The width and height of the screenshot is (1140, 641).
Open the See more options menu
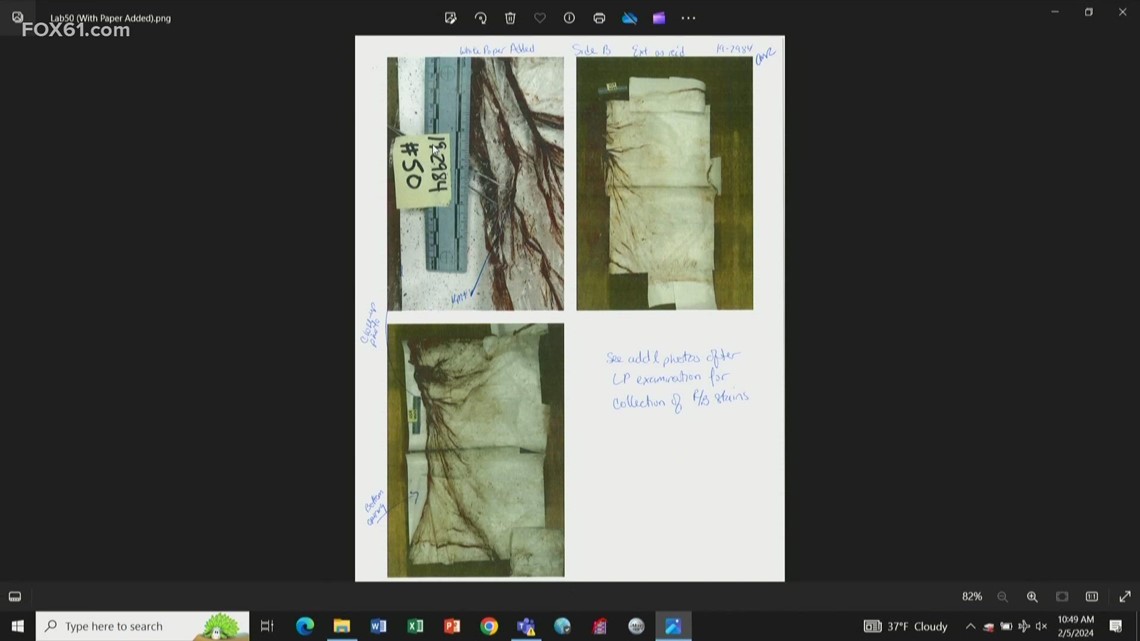688,17
